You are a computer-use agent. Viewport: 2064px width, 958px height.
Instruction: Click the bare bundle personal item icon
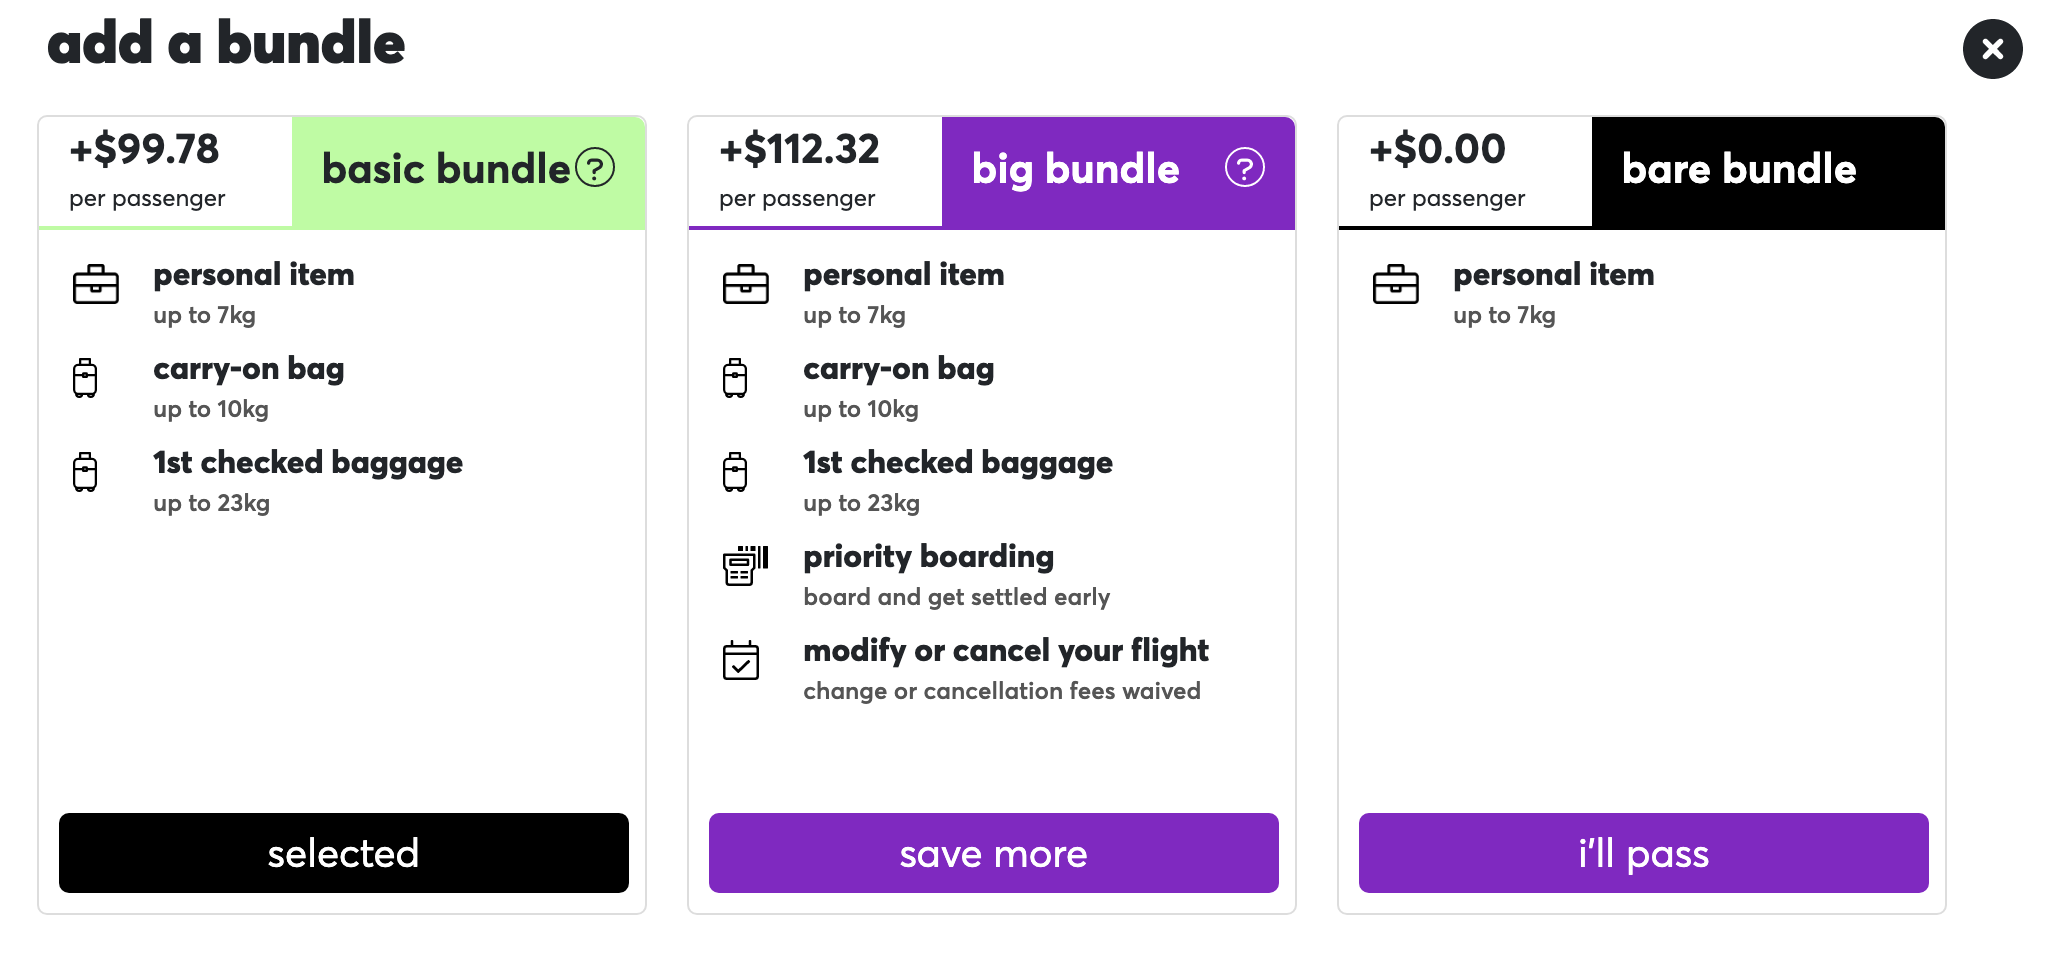1395,285
